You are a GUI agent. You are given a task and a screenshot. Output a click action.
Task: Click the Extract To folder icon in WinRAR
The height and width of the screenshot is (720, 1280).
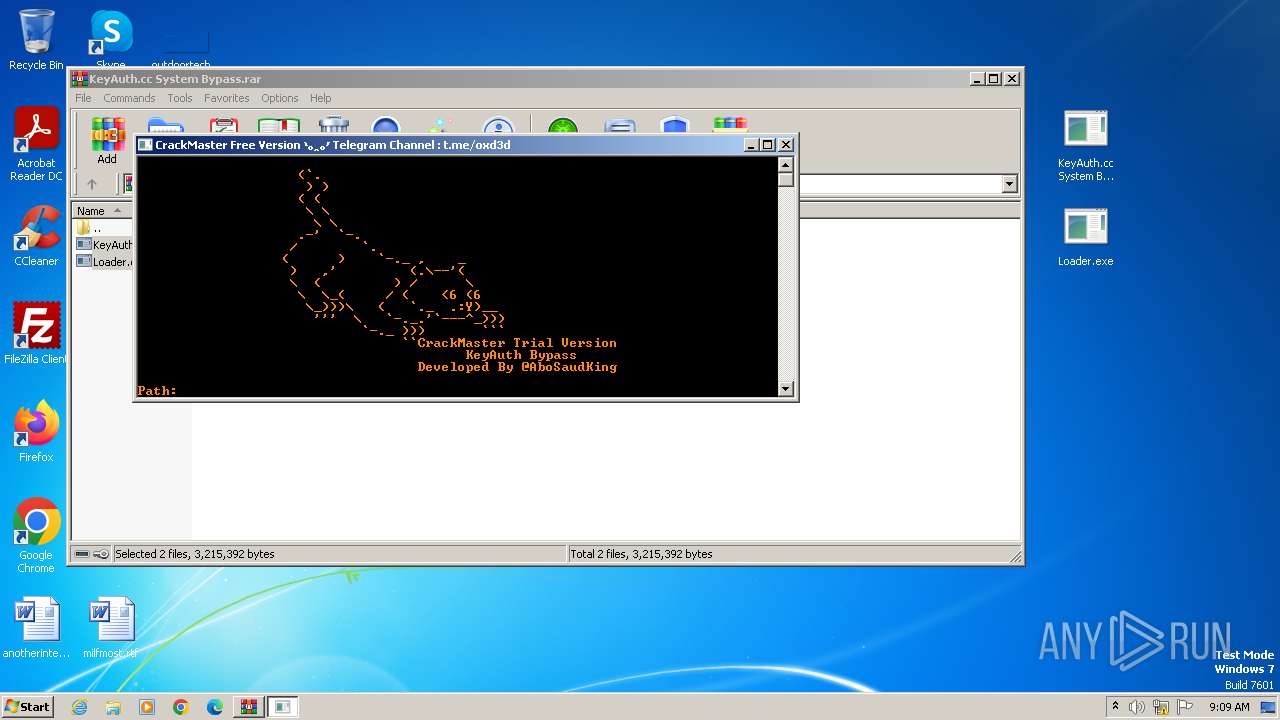coord(165,126)
